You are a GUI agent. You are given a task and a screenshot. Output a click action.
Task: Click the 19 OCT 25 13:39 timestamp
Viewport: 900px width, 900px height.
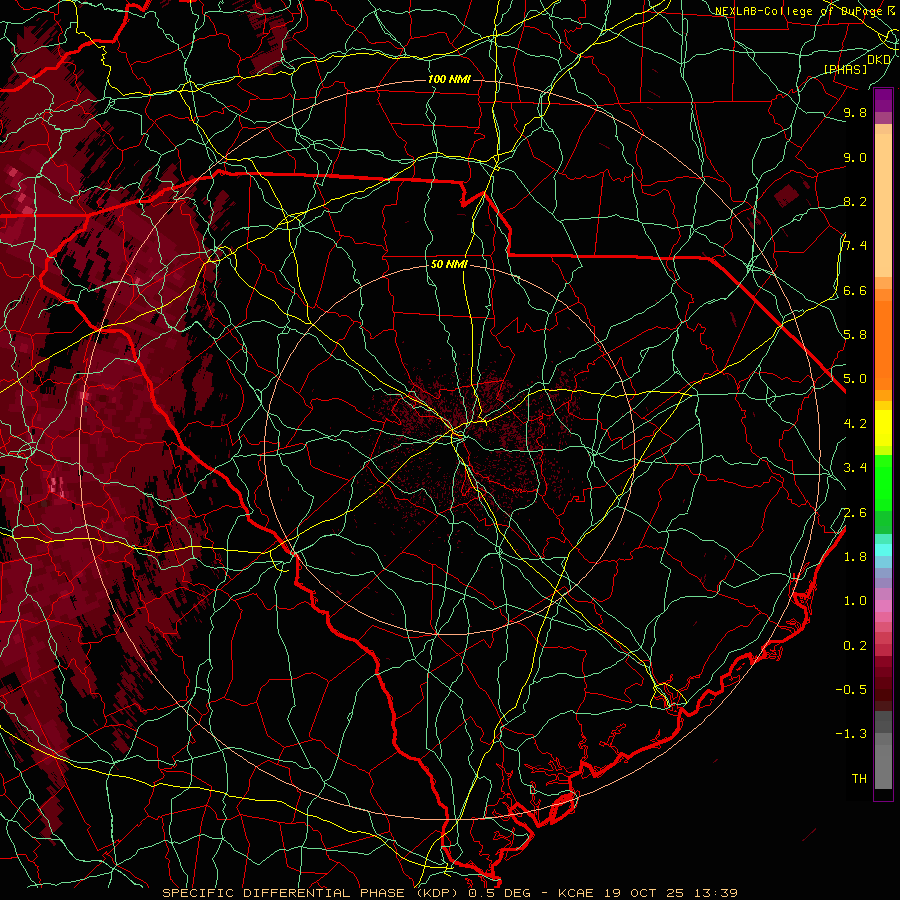671,893
